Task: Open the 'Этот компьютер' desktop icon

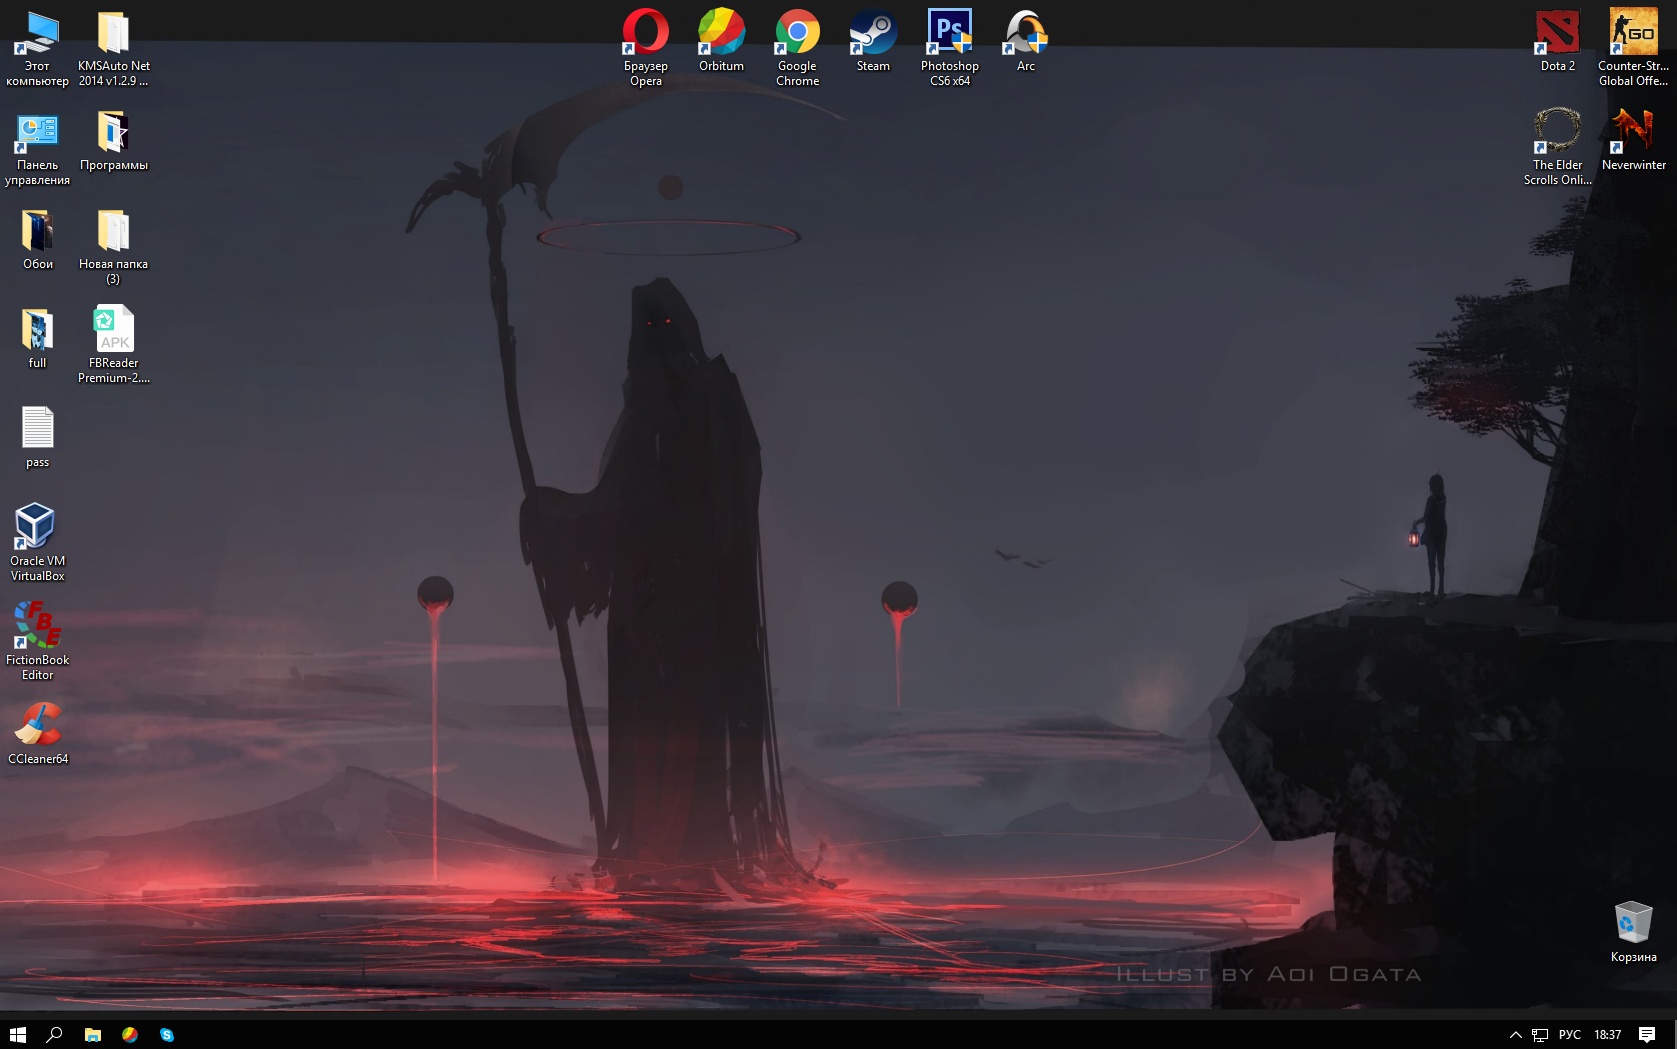Action: coord(37,48)
